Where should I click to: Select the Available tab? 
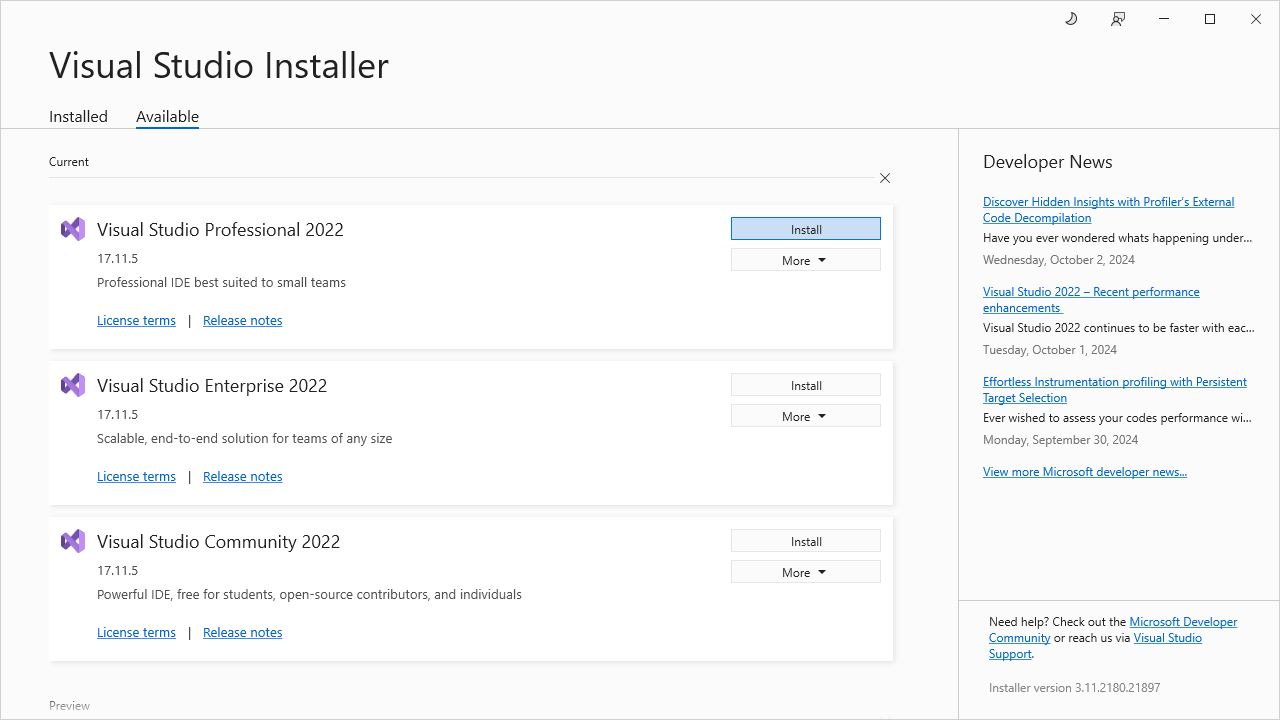pyautogui.click(x=167, y=116)
